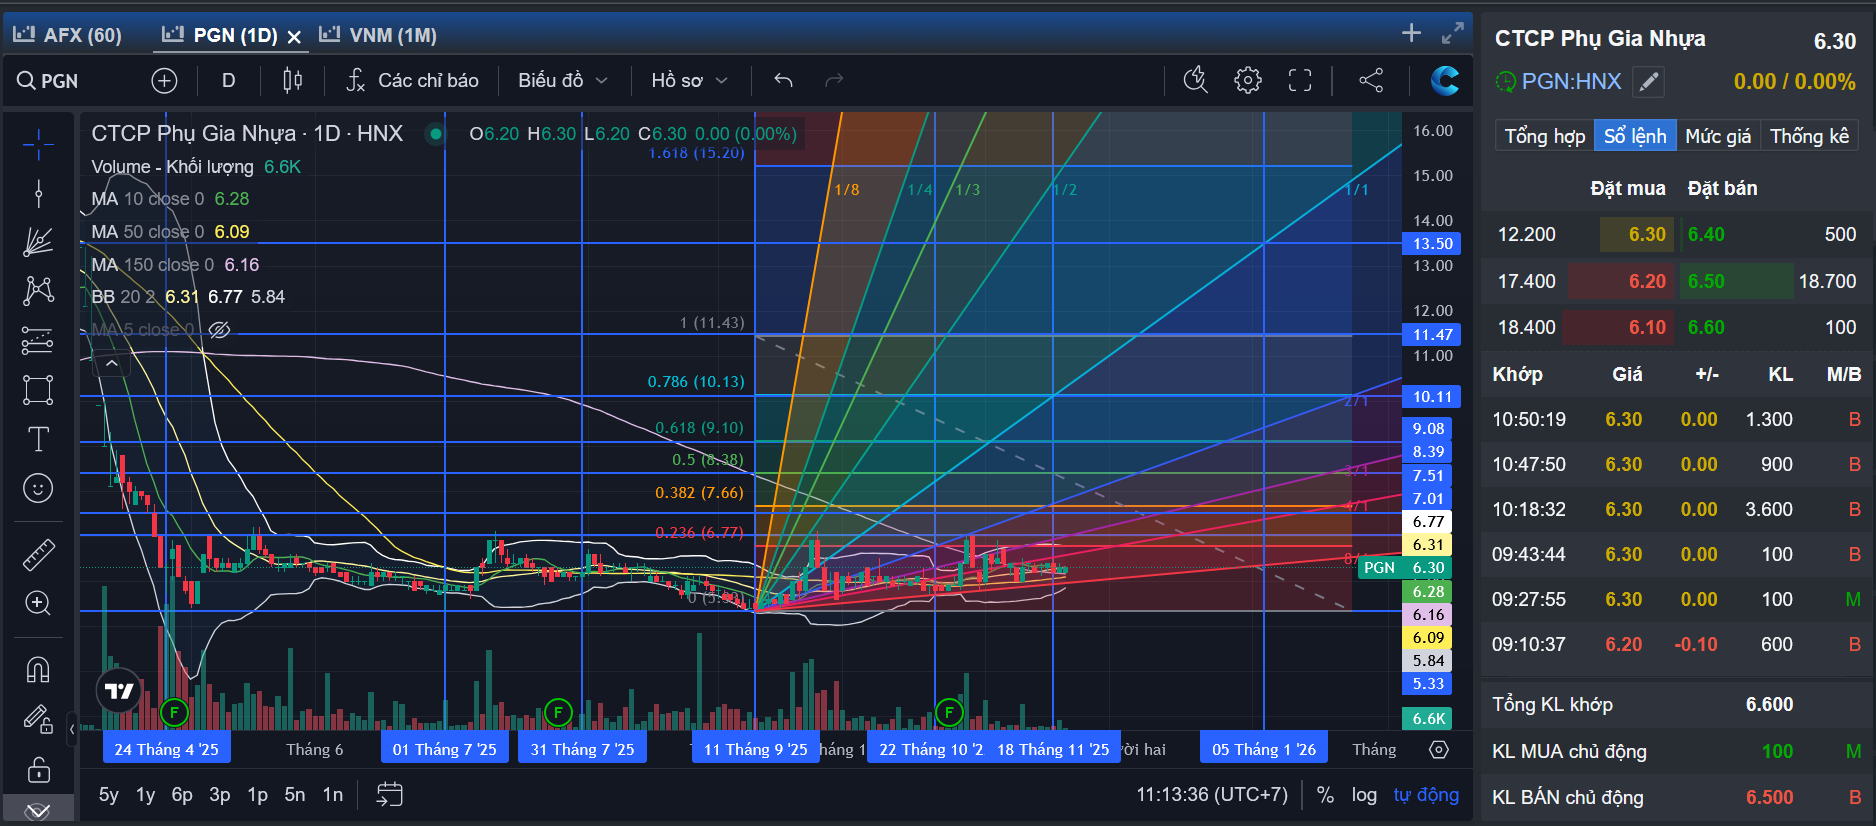Open the emoji icons tool
Image resolution: width=1876 pixels, height=826 pixels.
coord(38,488)
